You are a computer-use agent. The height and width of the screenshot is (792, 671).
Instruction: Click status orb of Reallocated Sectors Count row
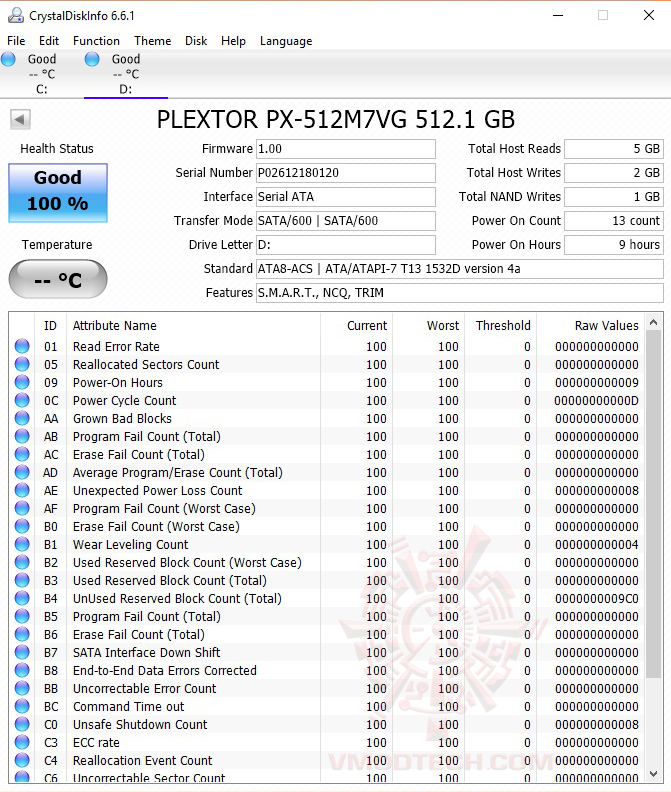pyautogui.click(x=22, y=364)
